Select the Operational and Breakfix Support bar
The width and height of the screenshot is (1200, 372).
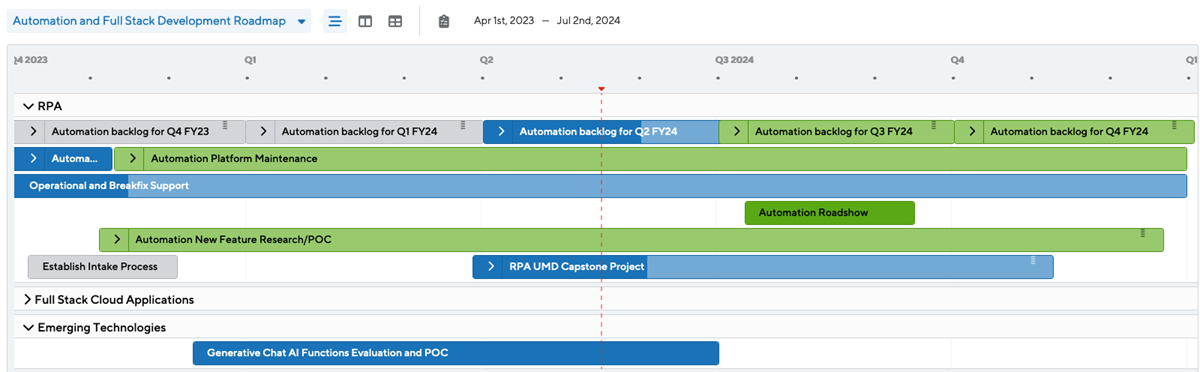600,186
